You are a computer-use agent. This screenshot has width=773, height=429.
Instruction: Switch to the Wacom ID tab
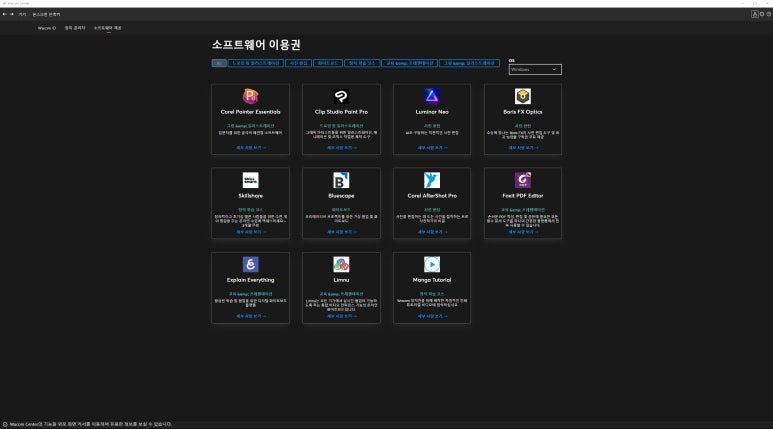(47, 28)
